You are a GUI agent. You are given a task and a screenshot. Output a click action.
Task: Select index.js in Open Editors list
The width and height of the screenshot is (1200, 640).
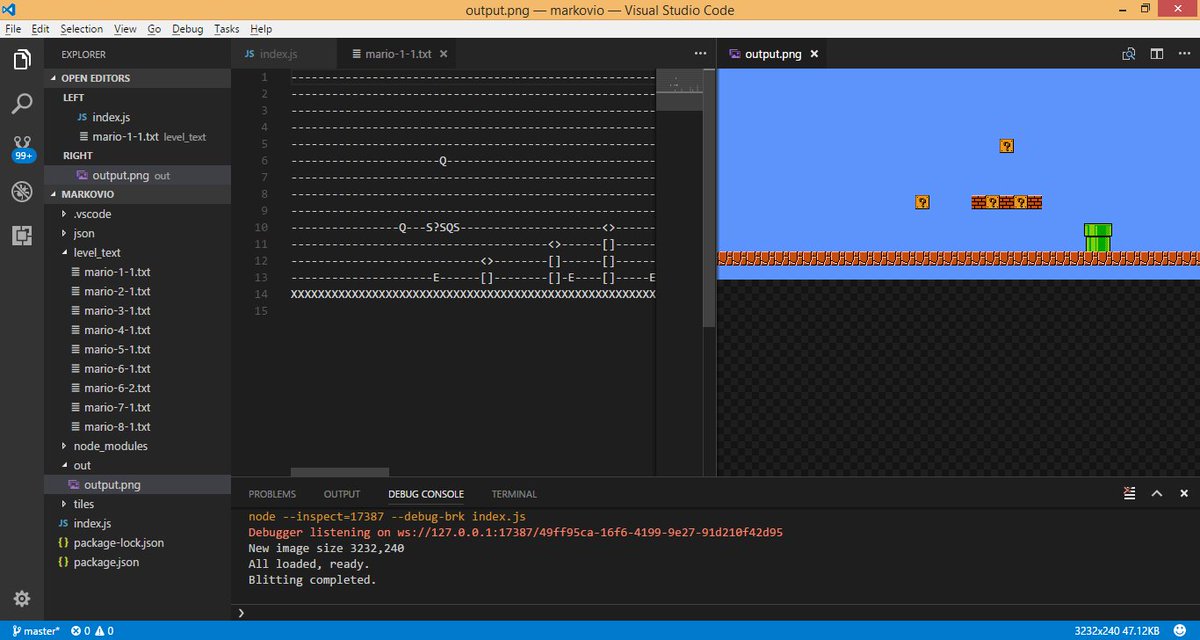click(x=138, y=117)
